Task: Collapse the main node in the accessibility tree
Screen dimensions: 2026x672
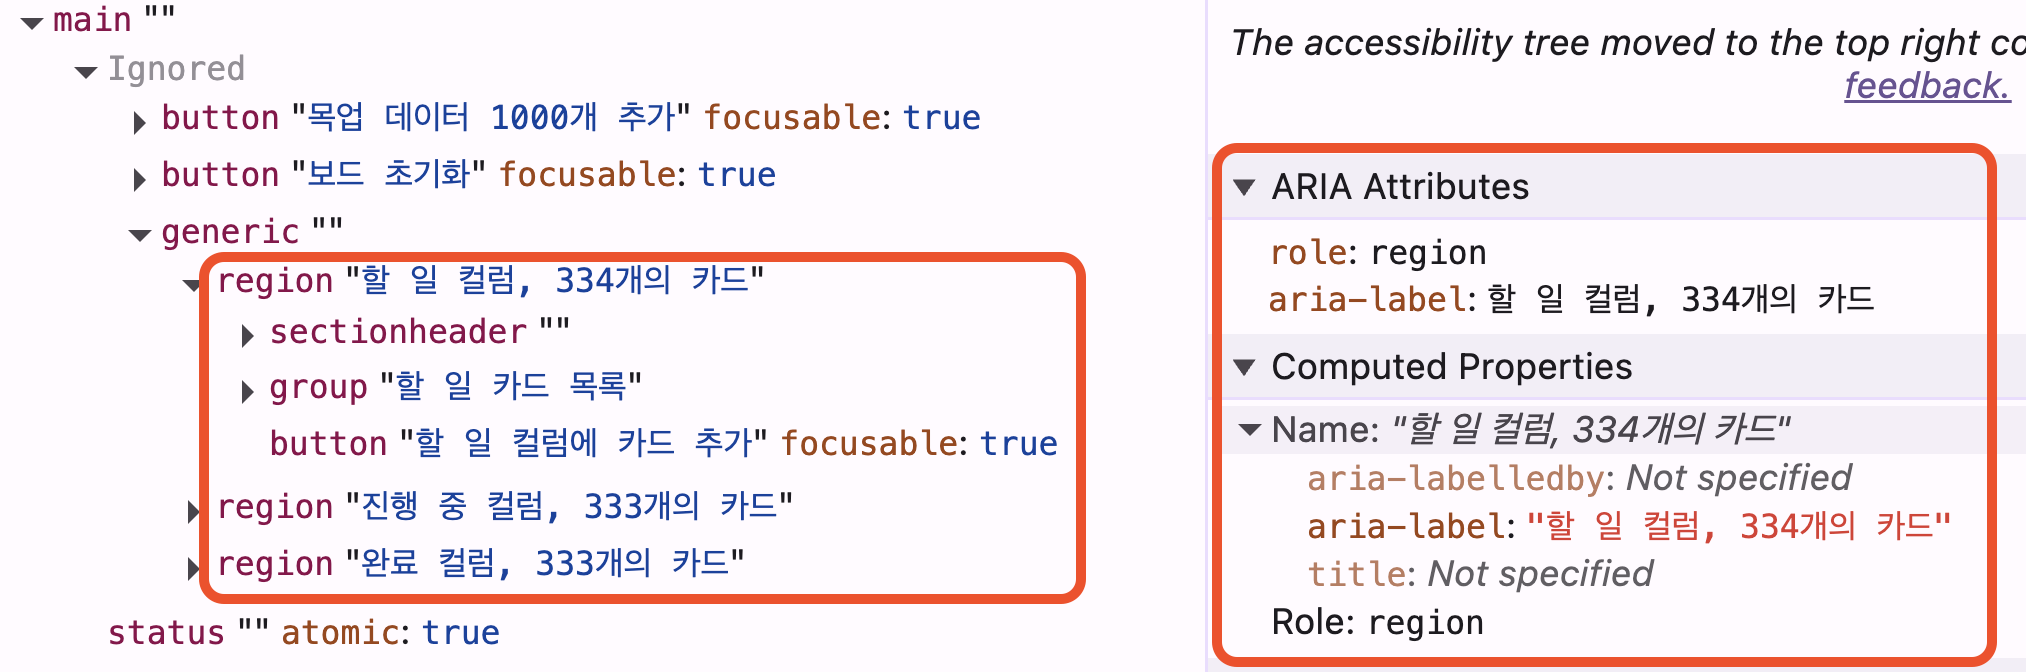Action: point(33,22)
